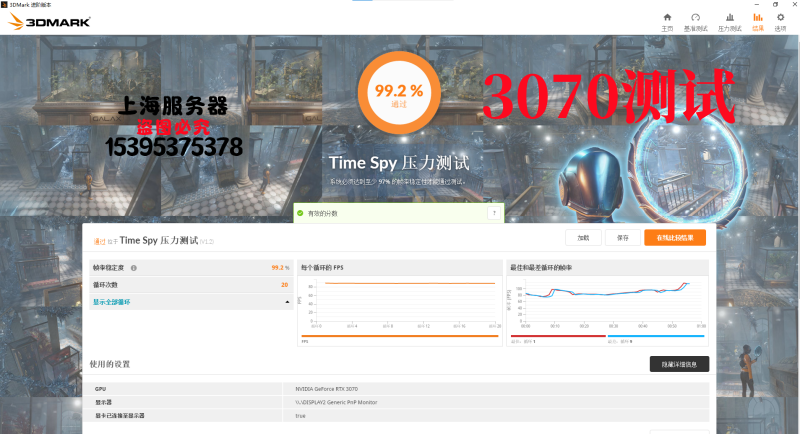
Task: Click the Time Spy 压力测试 panel title
Action: [x=159, y=240]
